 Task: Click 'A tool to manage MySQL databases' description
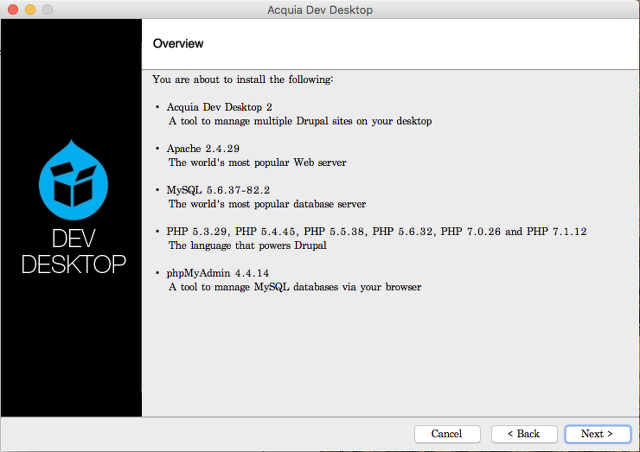295,287
